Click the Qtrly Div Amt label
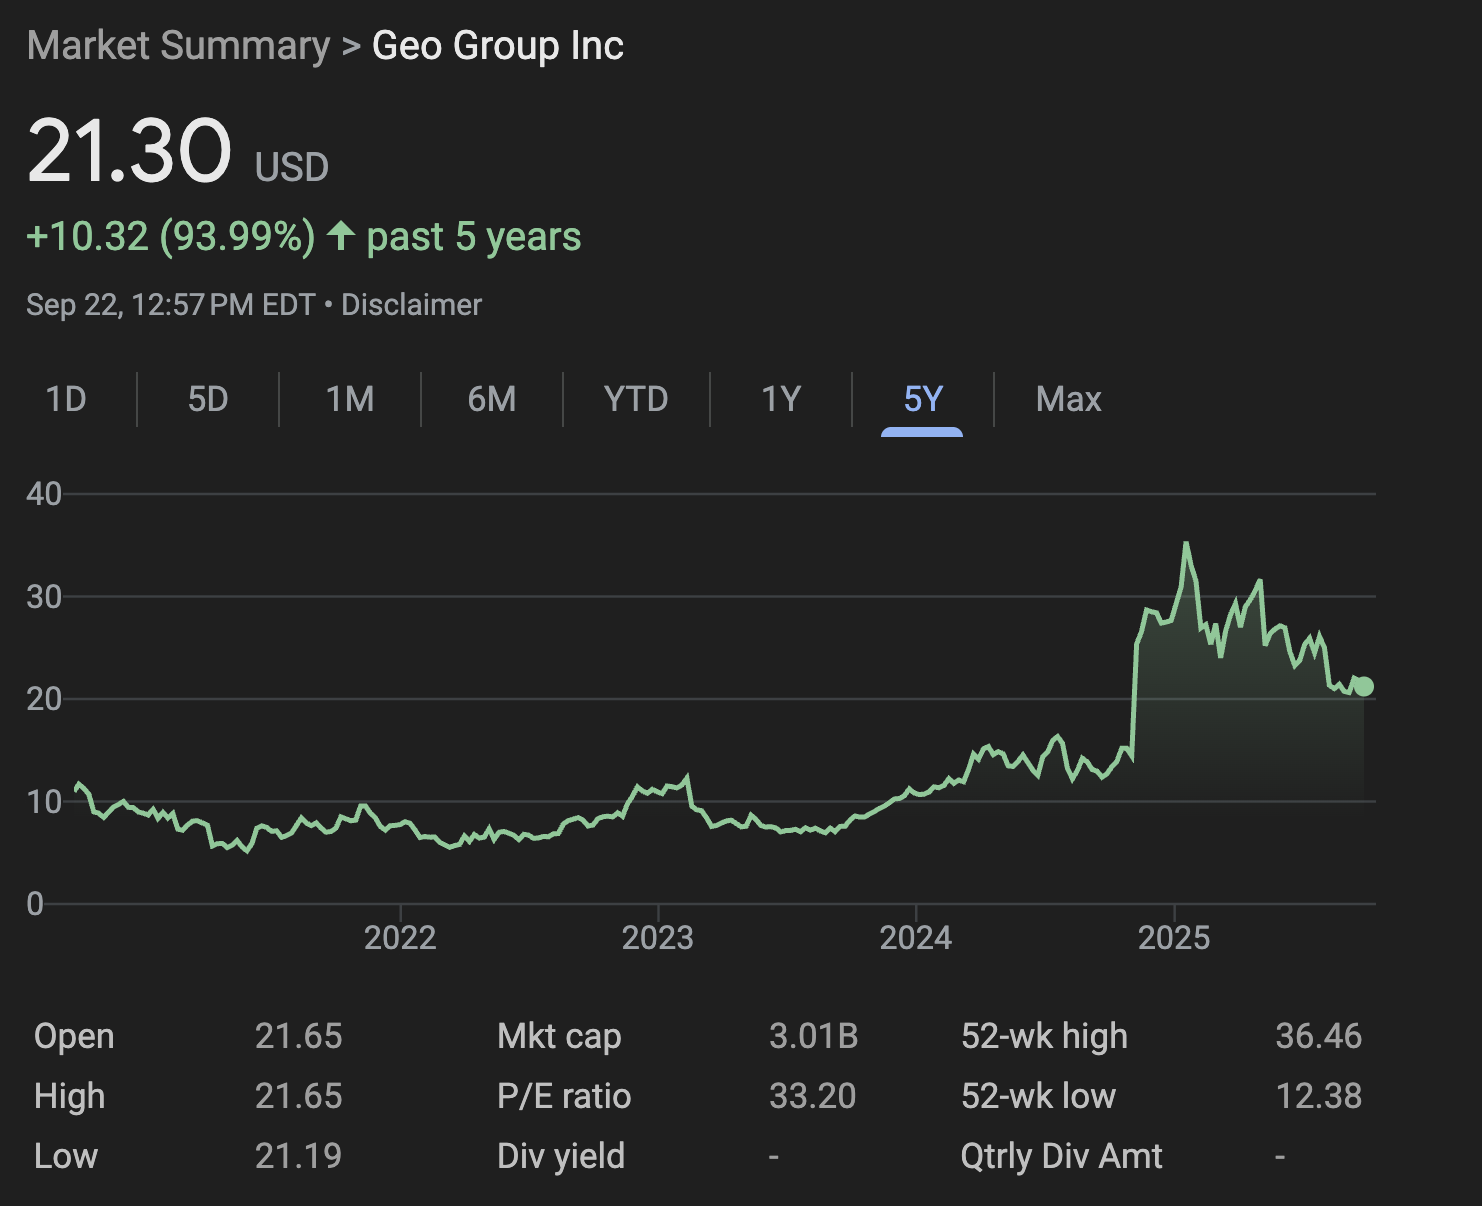This screenshot has width=1482, height=1206. pyautogui.click(x=1062, y=1156)
